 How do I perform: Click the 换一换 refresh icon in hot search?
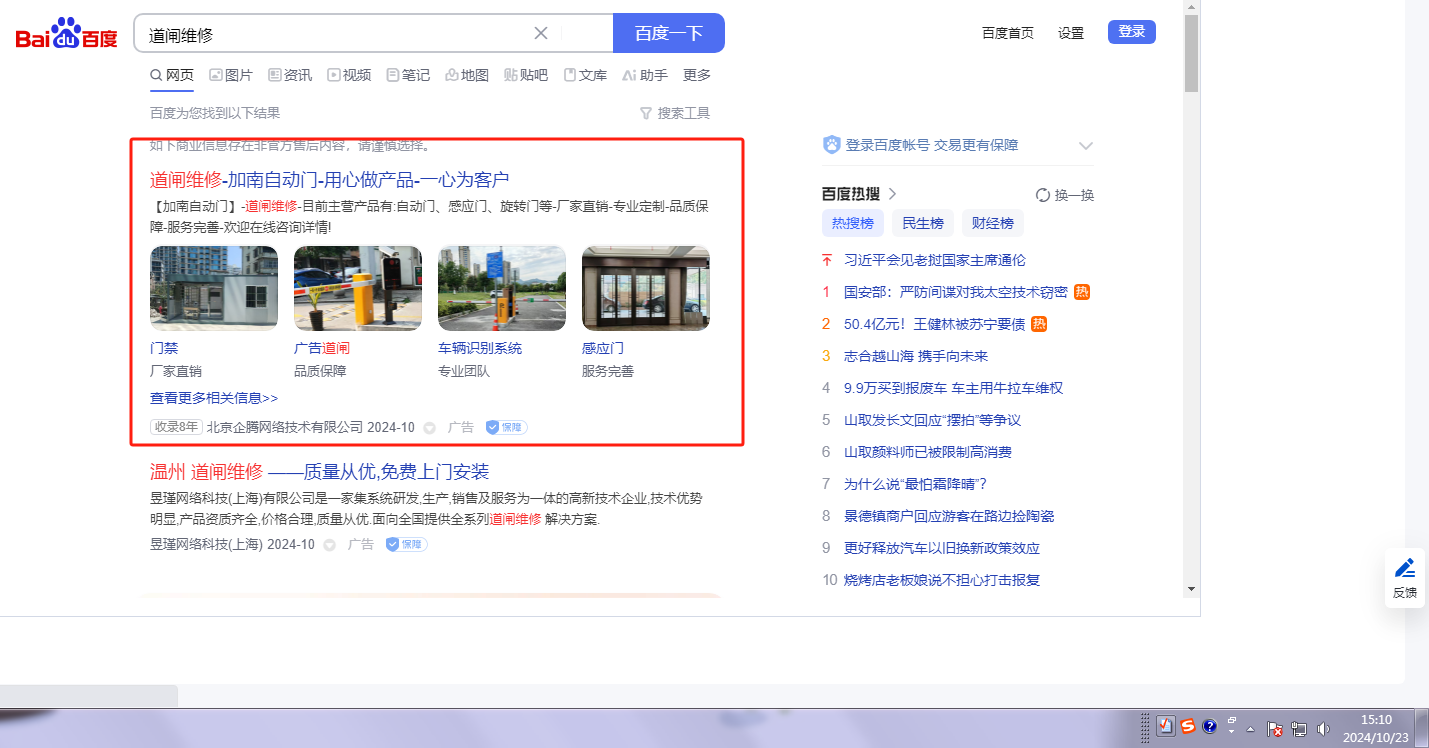(1043, 195)
